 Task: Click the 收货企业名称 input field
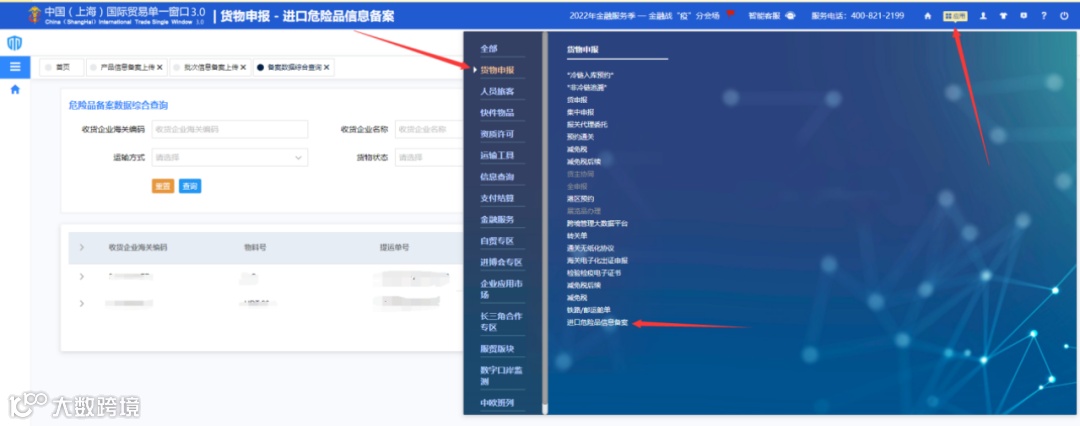(x=430, y=129)
